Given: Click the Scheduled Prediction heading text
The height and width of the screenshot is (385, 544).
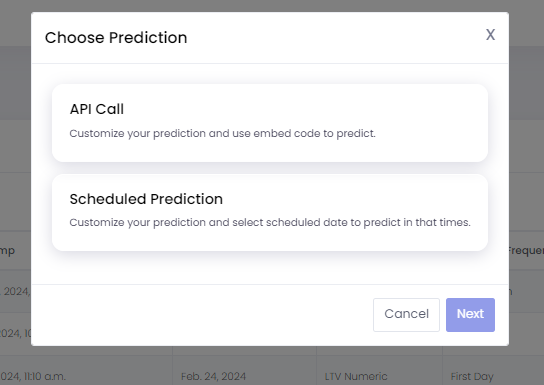Looking at the screenshot, I should tap(146, 199).
